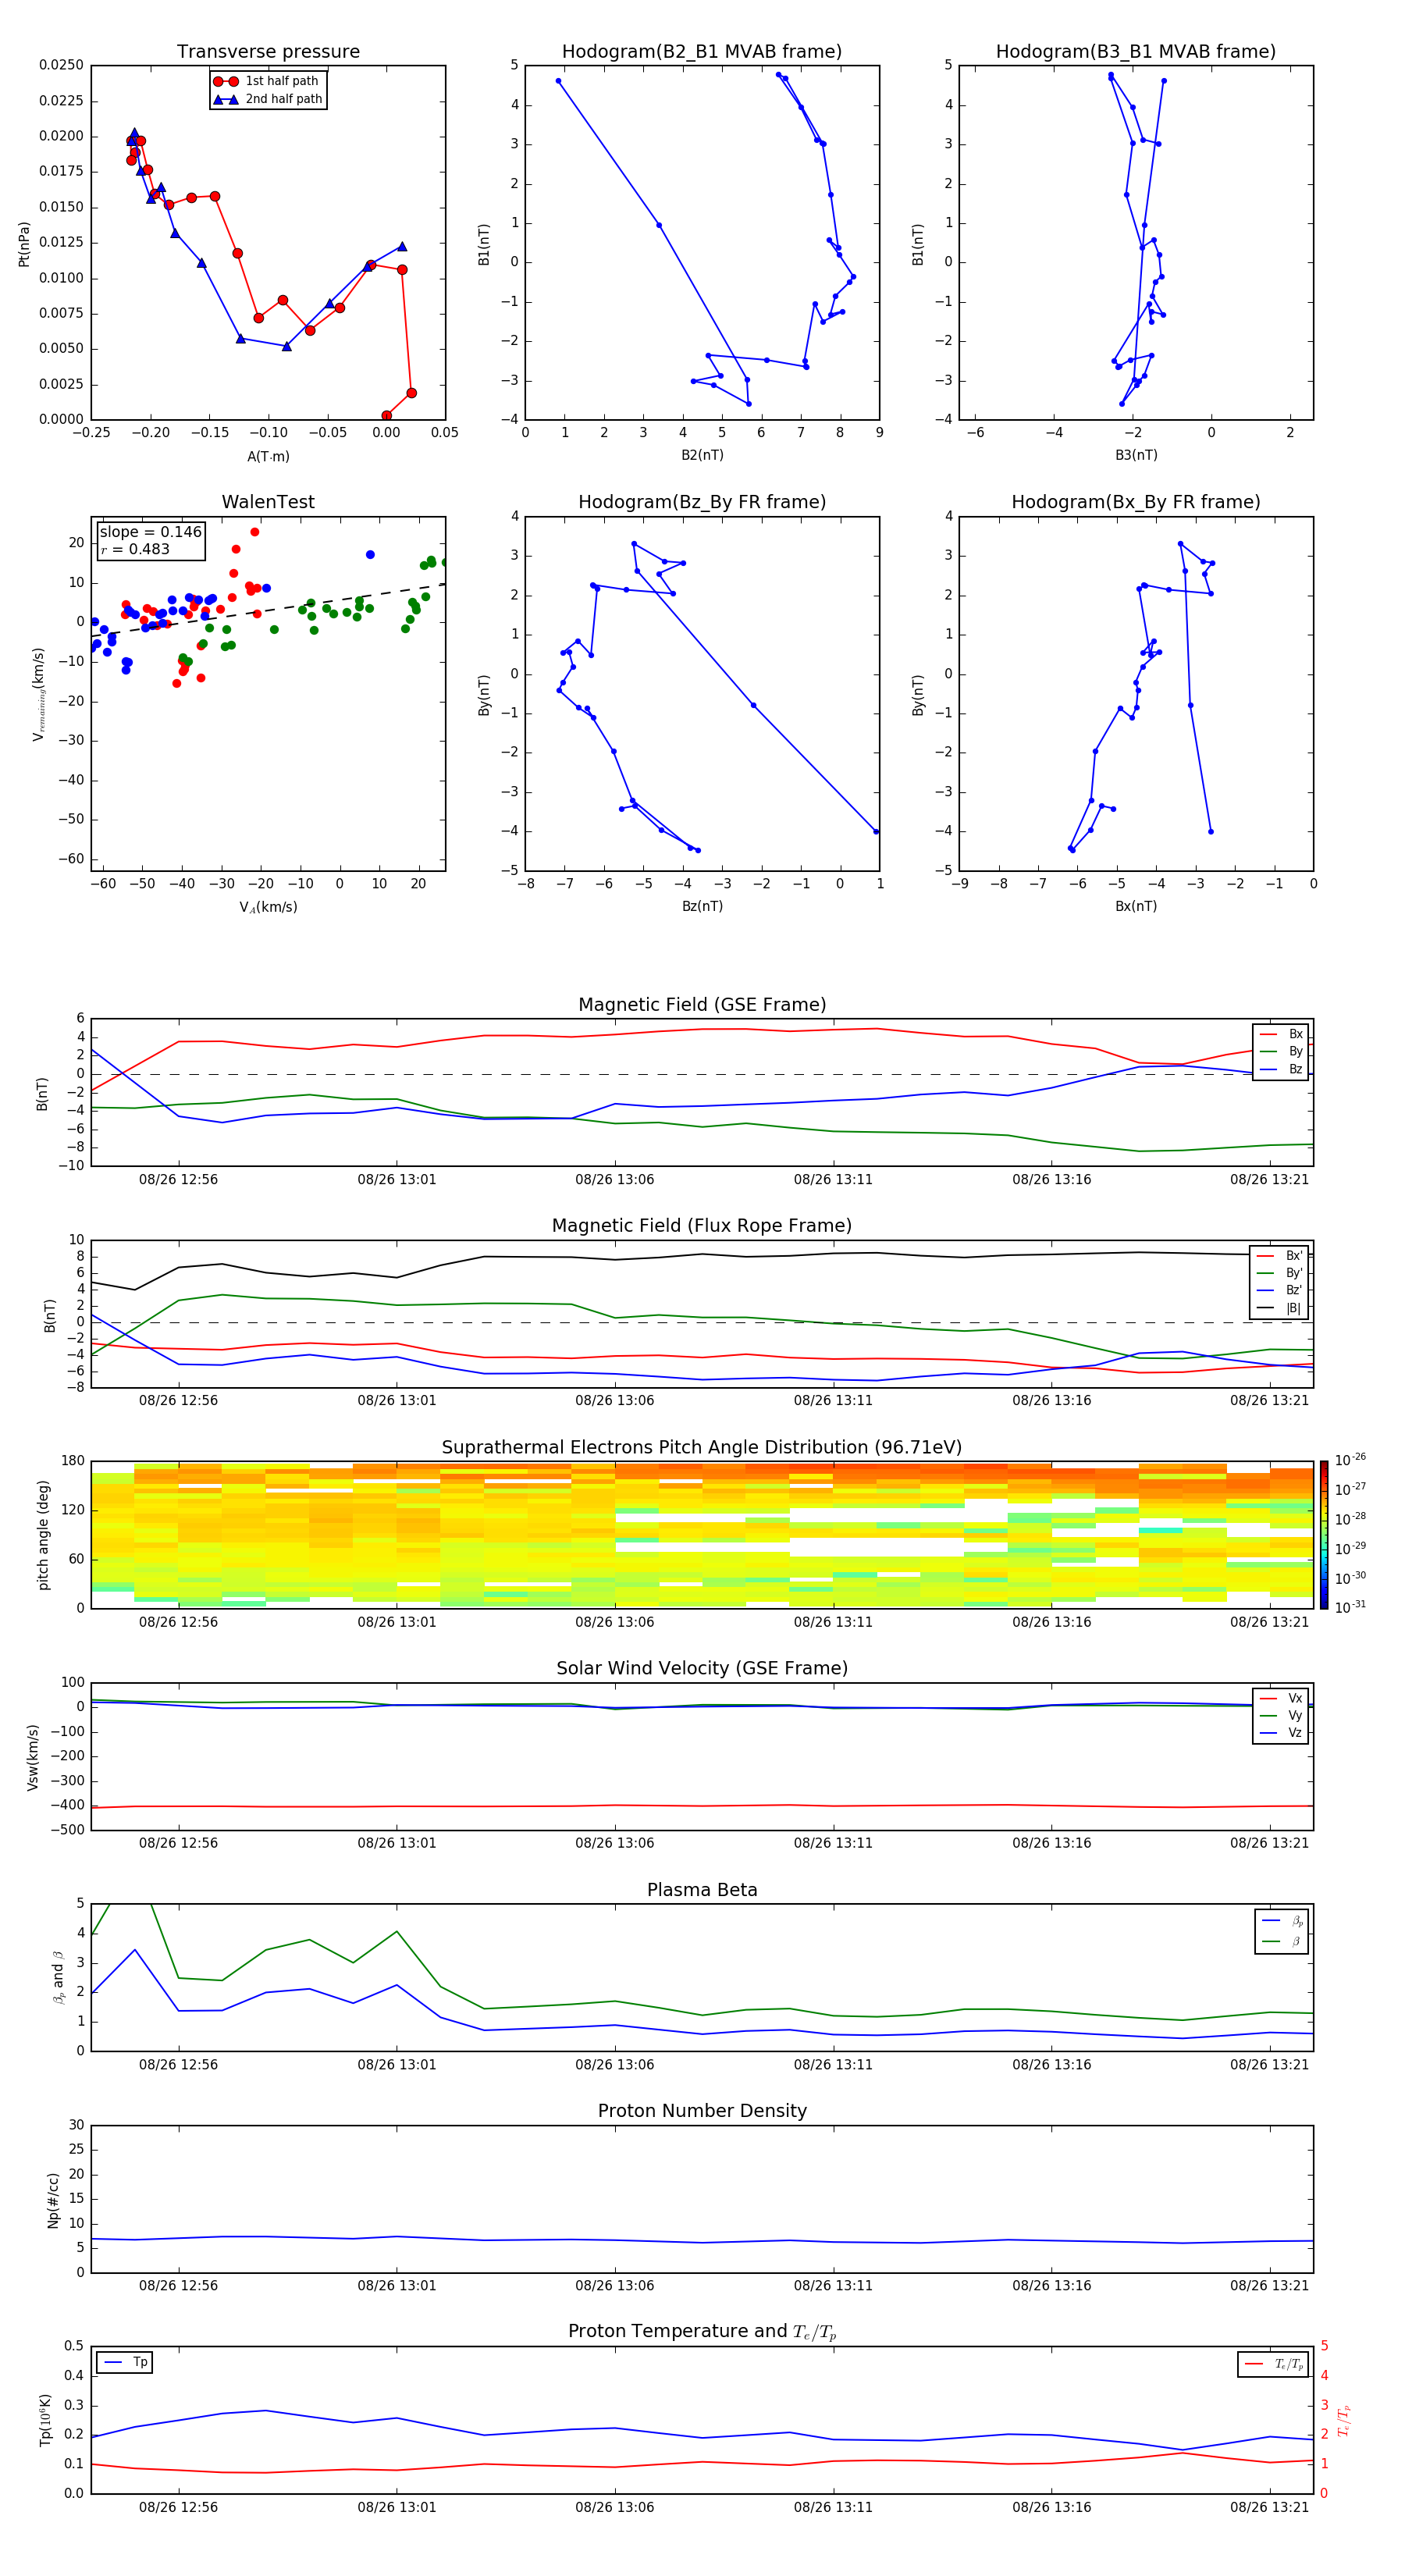
Task: Click the Suprathermal Electrons Pitch Angle Distribution title
Action: pos(702,1448)
